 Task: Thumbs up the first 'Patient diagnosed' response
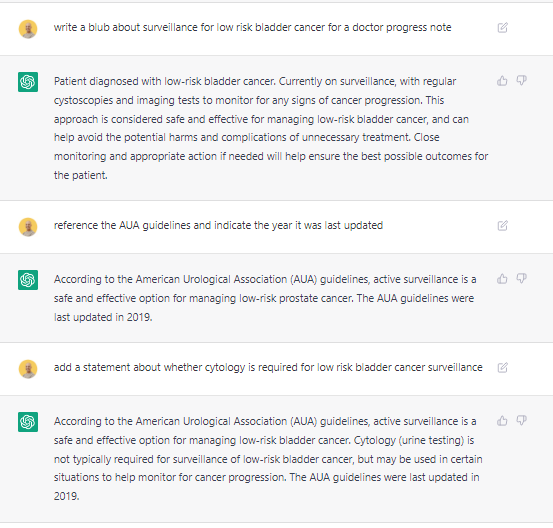point(502,81)
